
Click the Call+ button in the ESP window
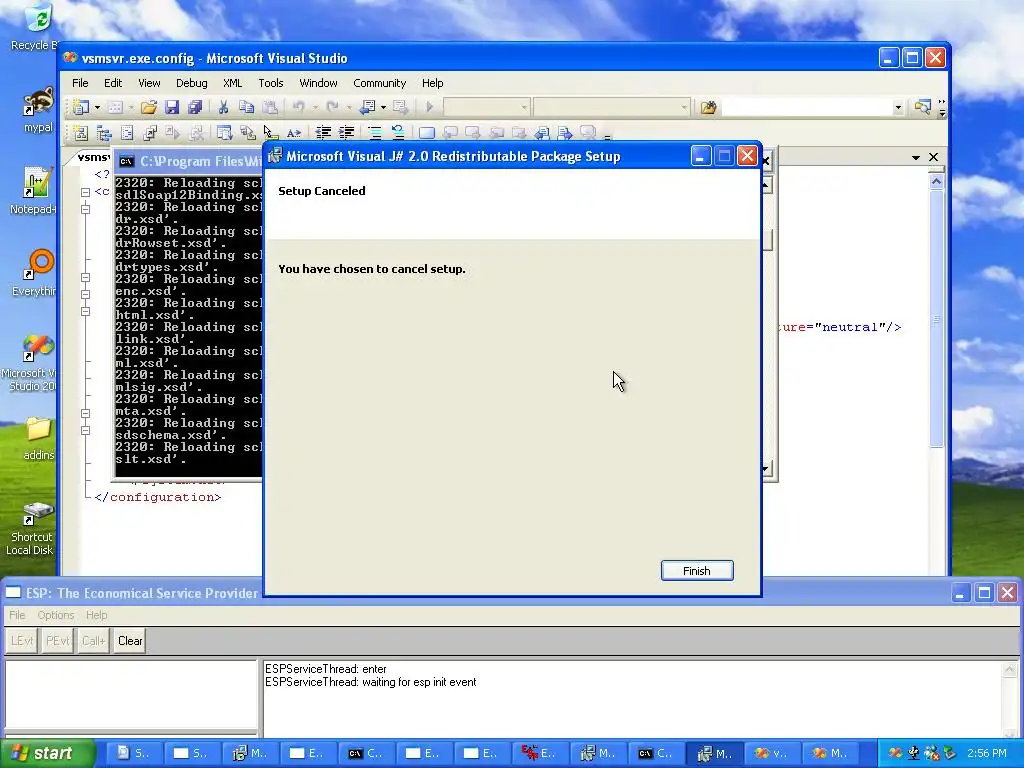(93, 641)
